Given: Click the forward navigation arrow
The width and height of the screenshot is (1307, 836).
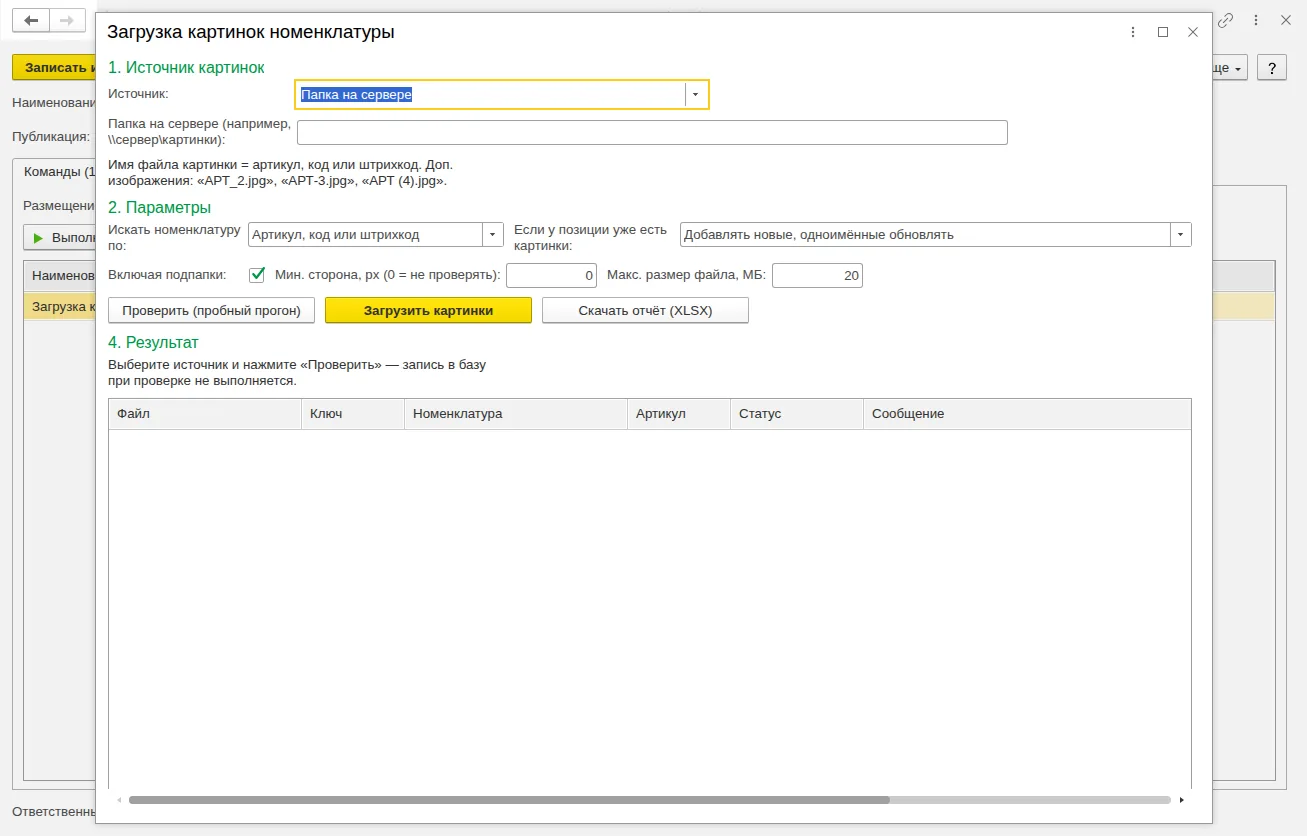Looking at the screenshot, I should (66, 20).
